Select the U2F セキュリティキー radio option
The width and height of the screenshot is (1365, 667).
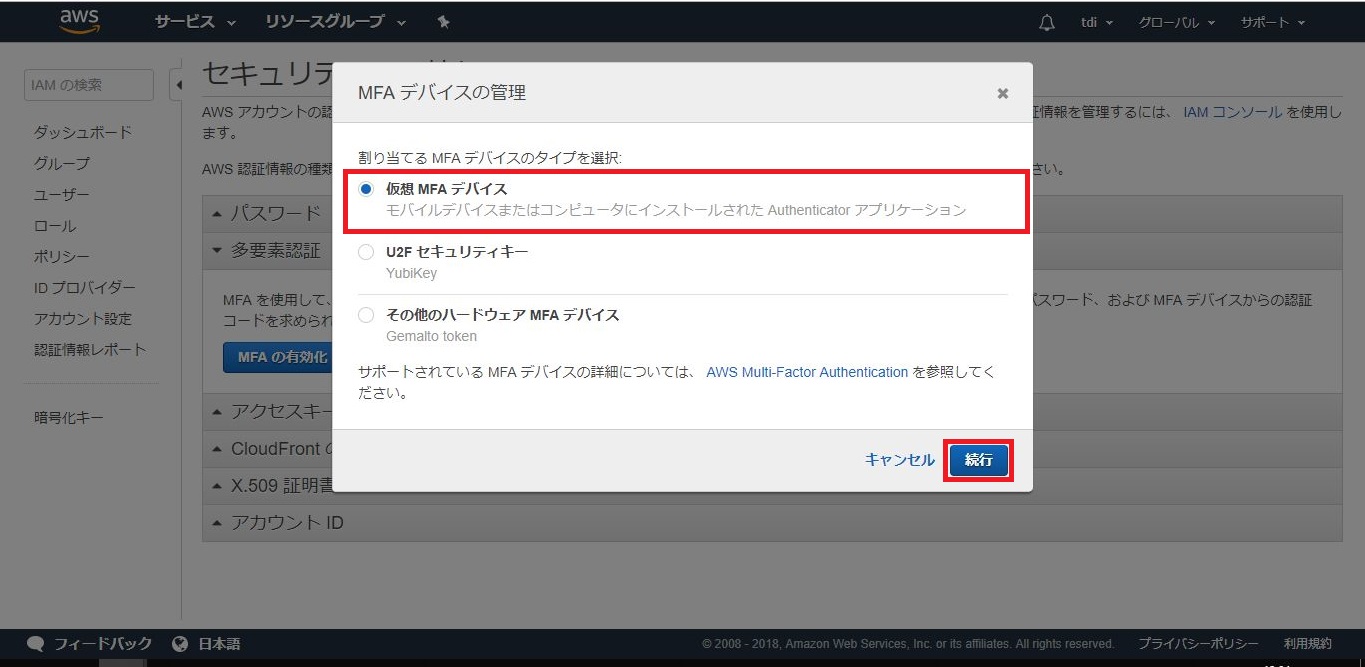[366, 252]
